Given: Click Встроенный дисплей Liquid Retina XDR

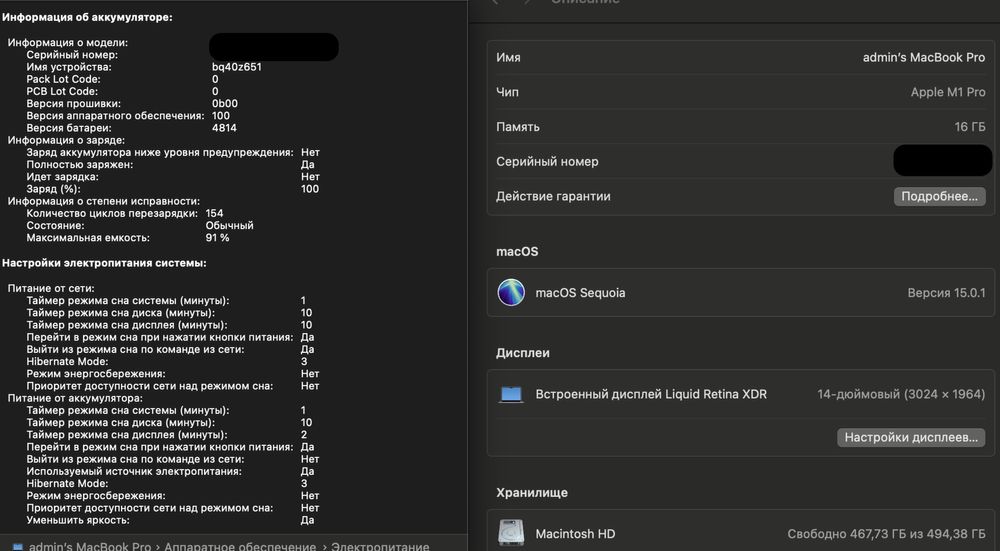Looking at the screenshot, I should pyautogui.click(x=651, y=394).
